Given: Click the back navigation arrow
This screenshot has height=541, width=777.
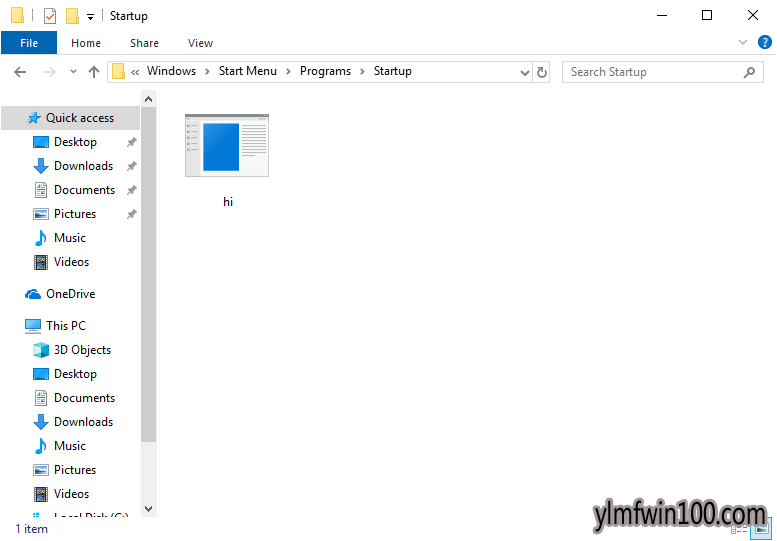Looking at the screenshot, I should pos(20,72).
